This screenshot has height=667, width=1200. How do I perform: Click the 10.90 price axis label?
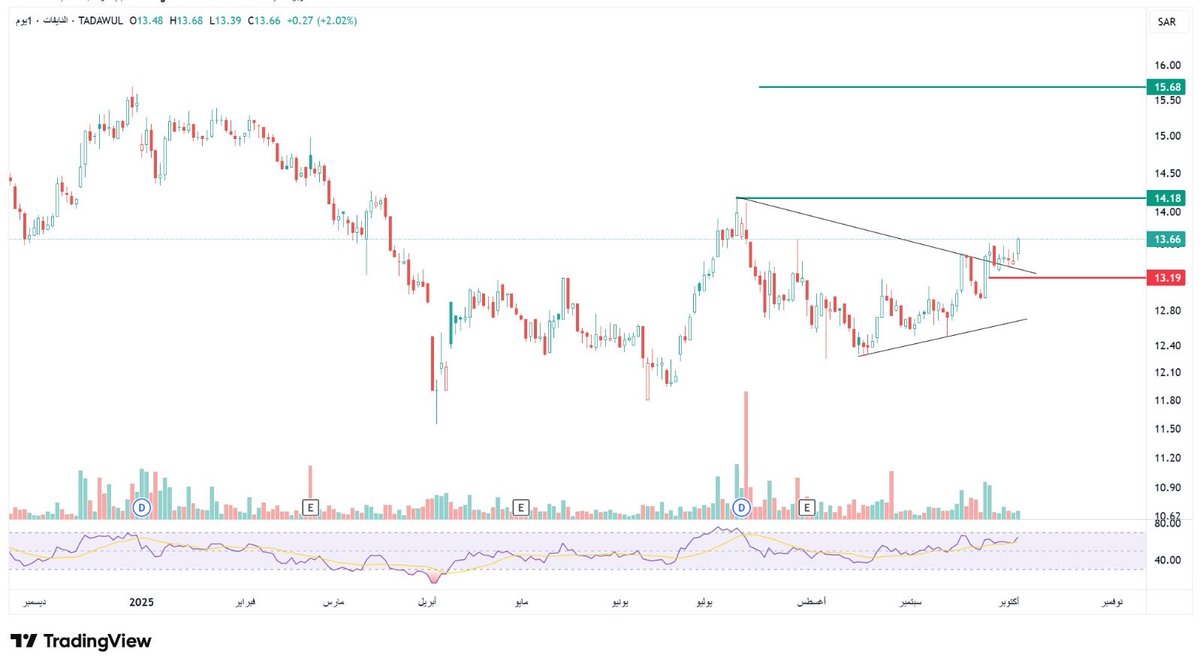[x=1168, y=488]
